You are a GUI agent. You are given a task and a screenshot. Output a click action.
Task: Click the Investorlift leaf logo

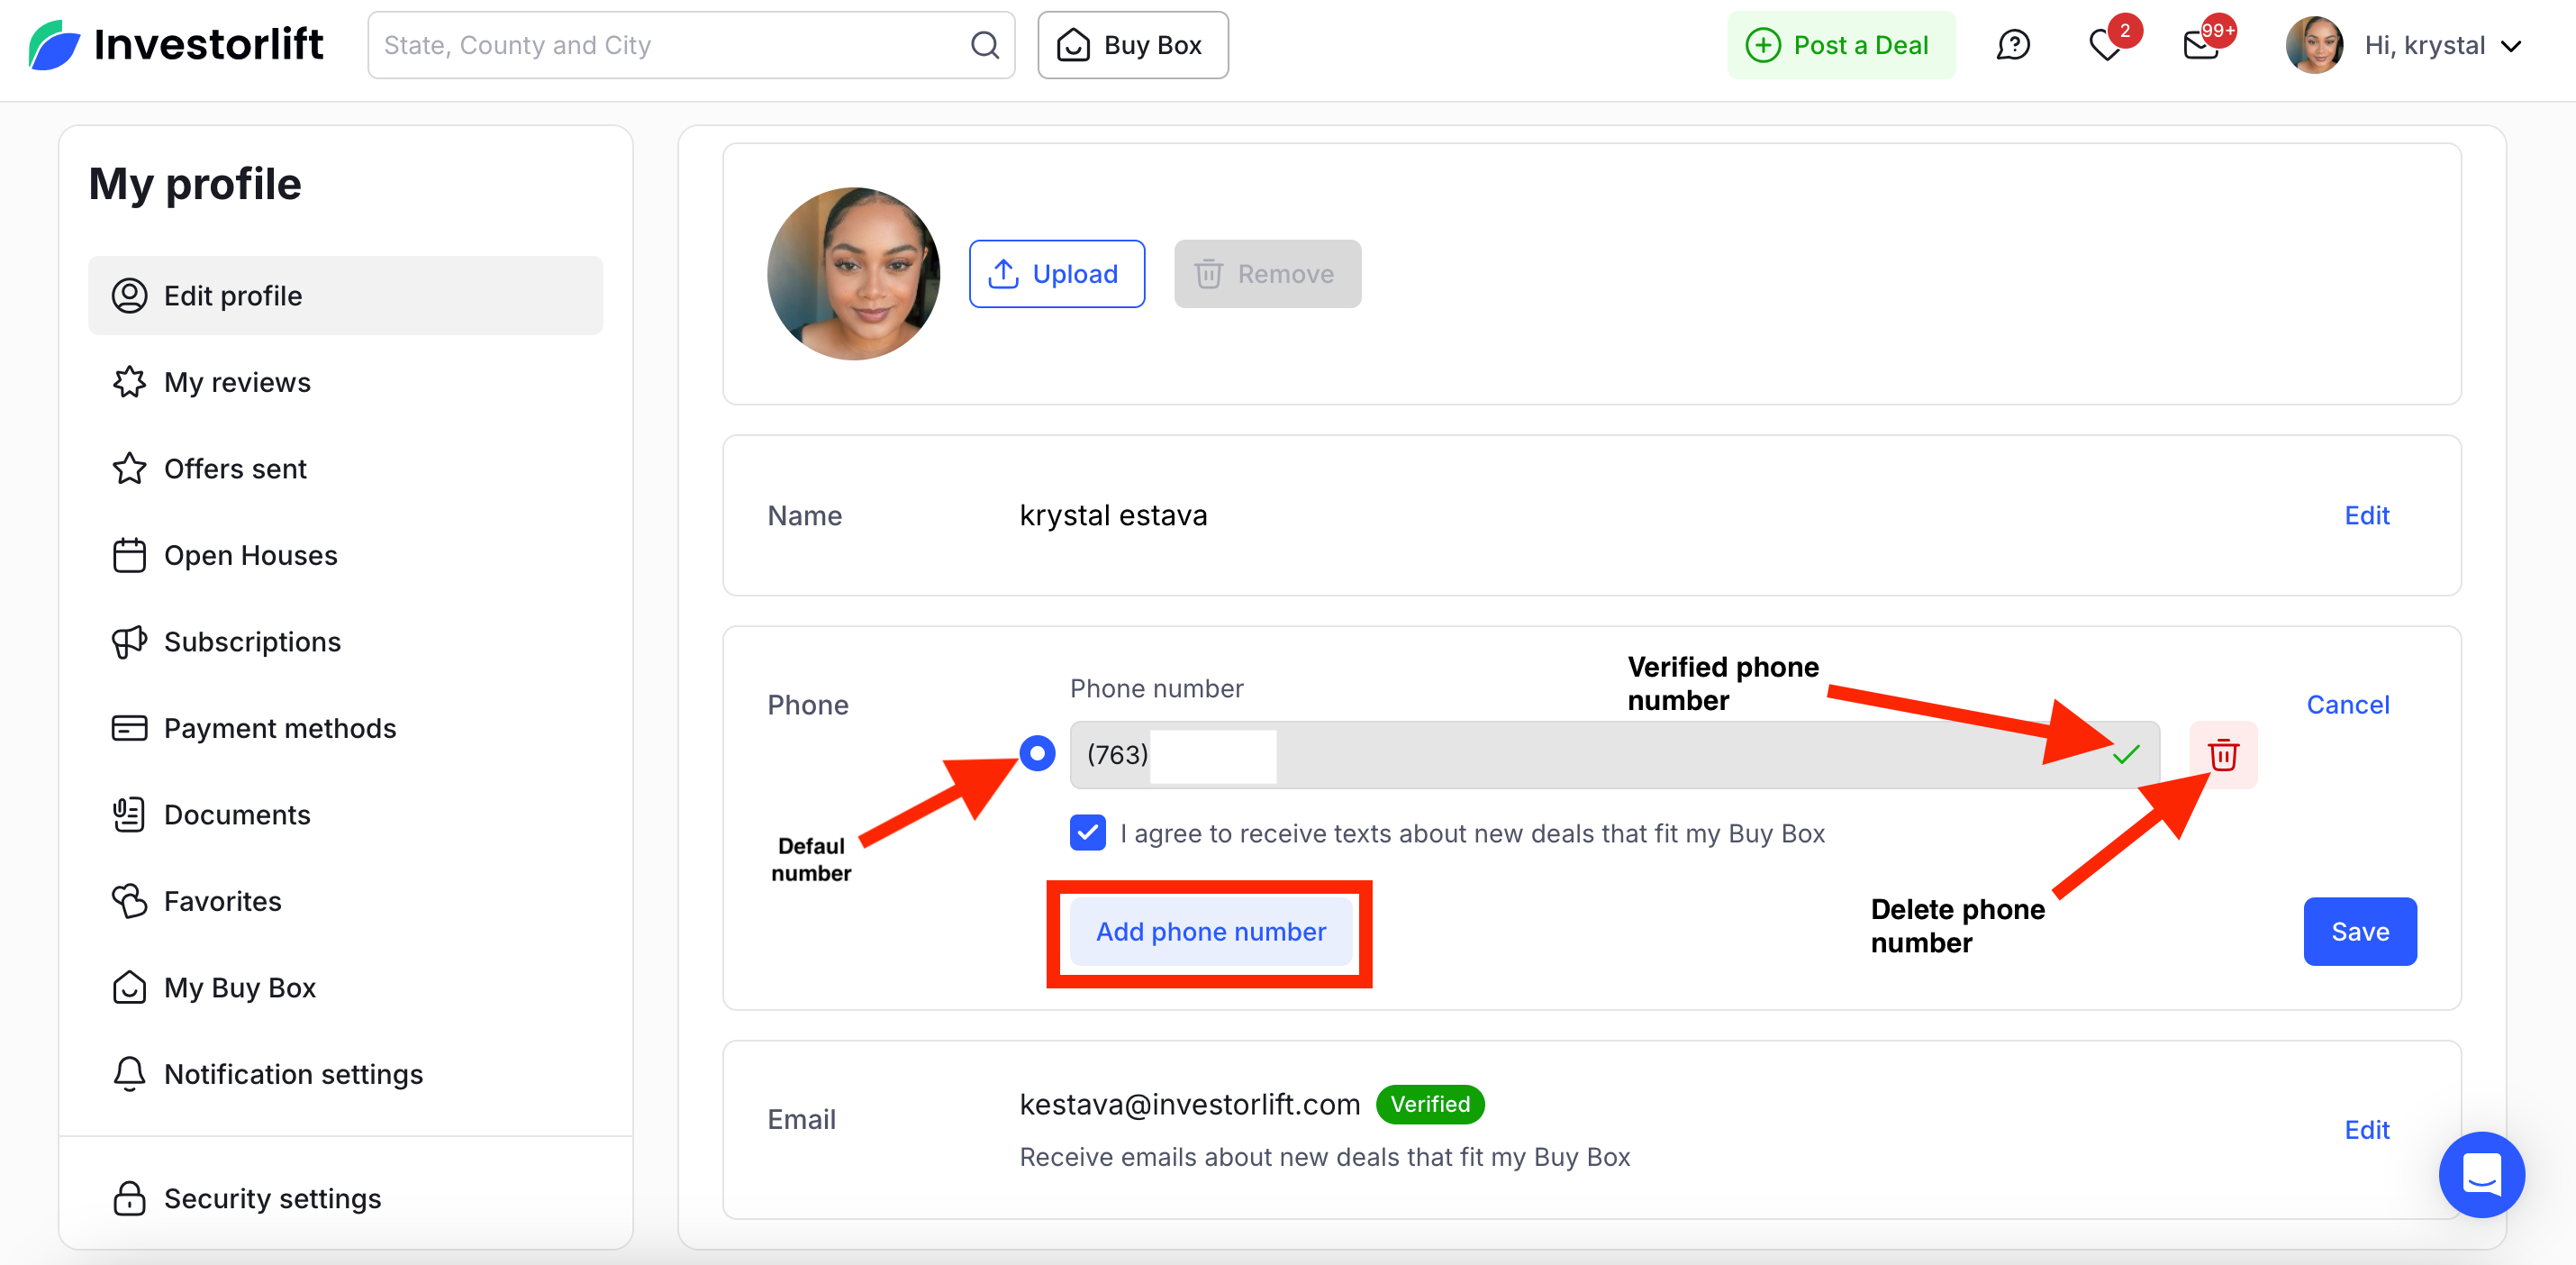click(54, 45)
